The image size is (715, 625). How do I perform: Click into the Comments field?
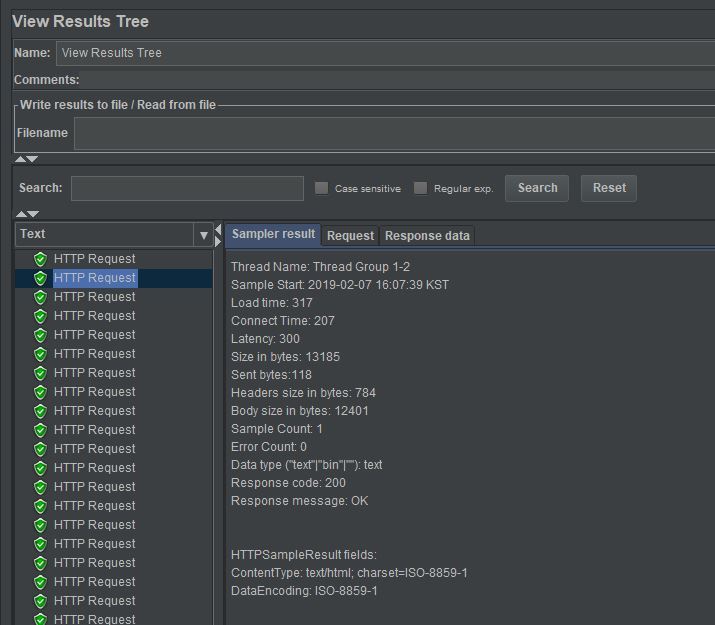coord(397,80)
